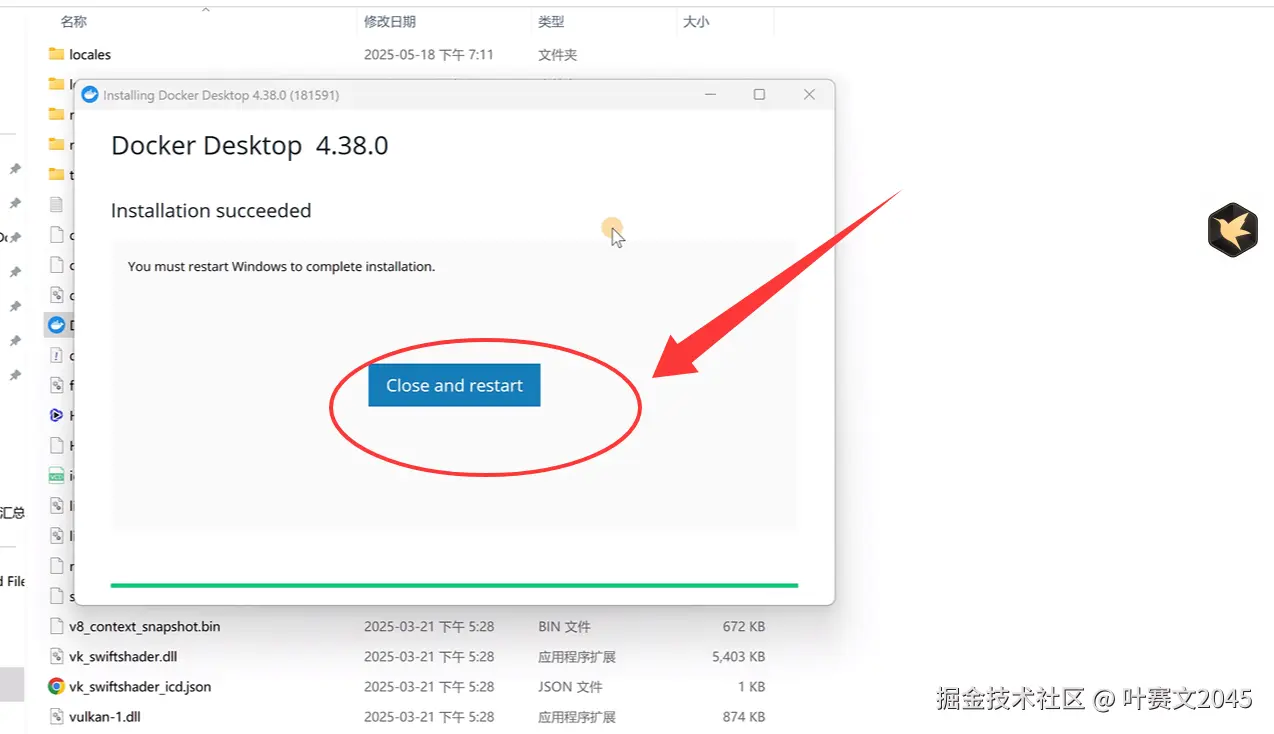Click the restart Windows message text

pos(281,267)
